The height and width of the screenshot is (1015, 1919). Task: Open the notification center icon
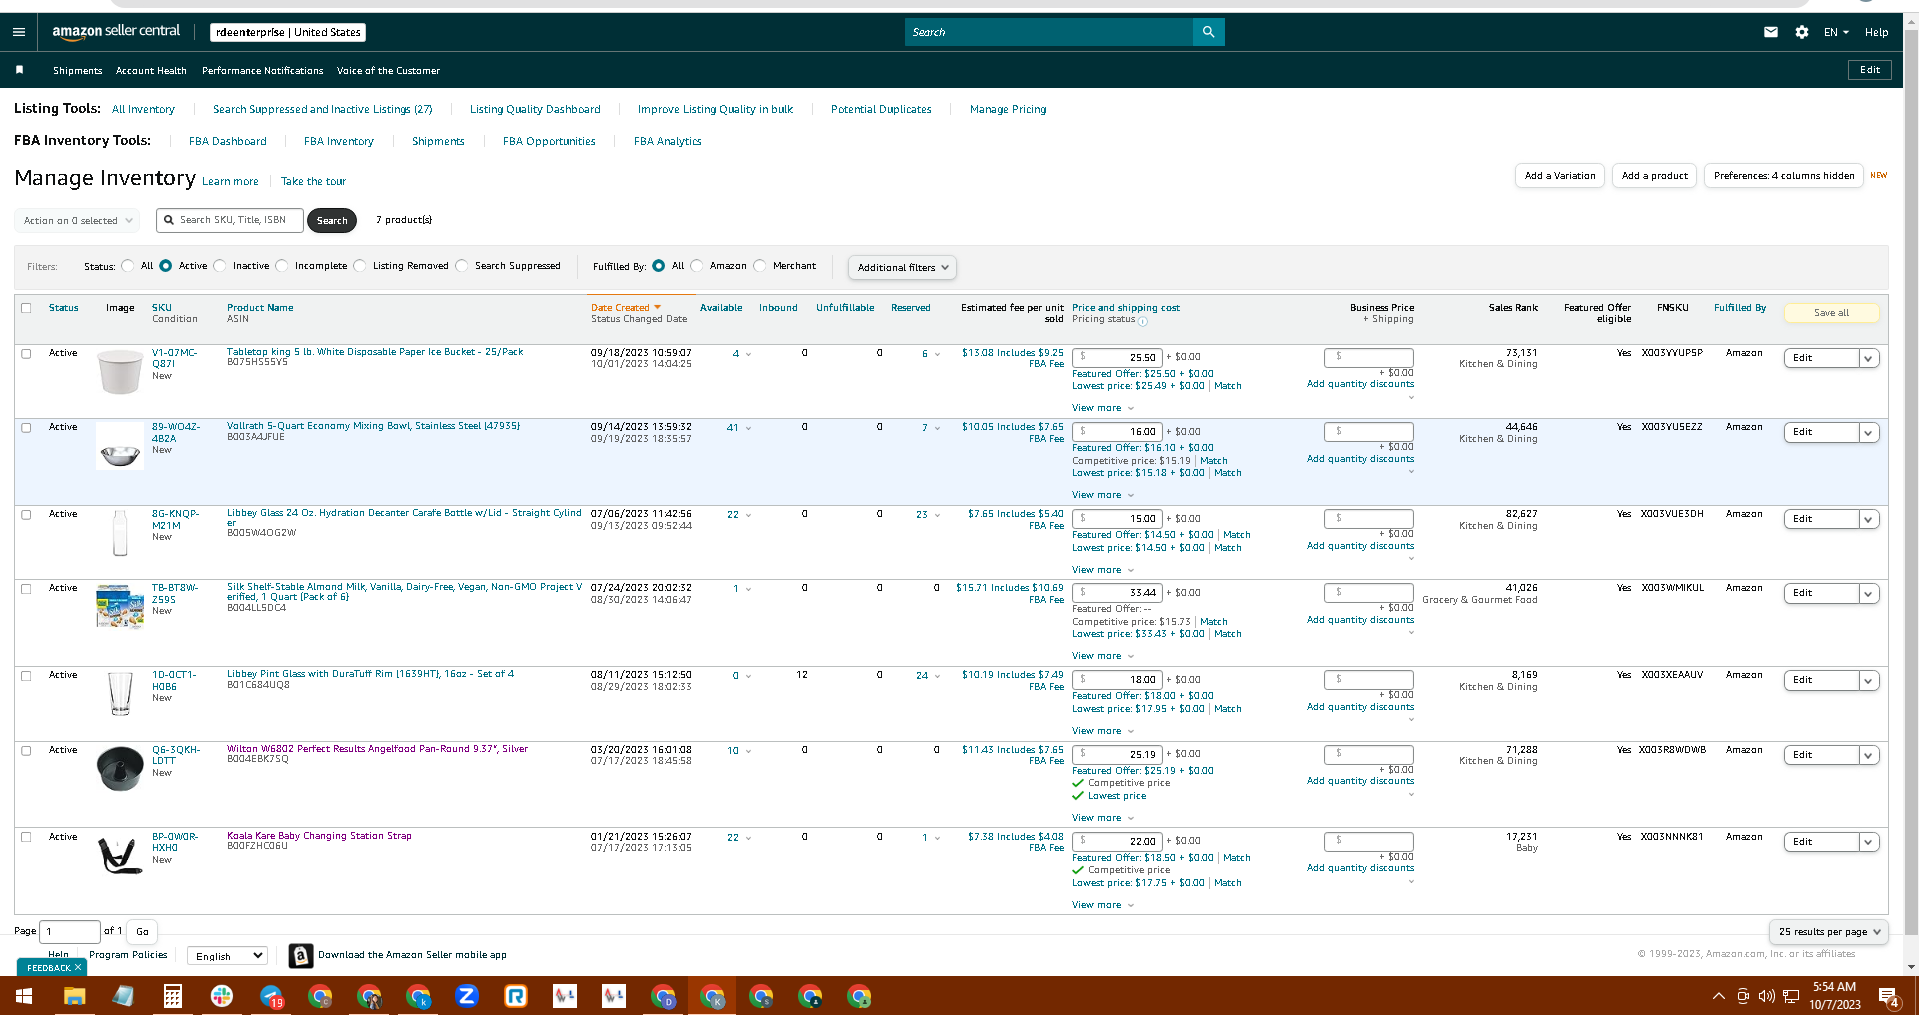point(1889,996)
